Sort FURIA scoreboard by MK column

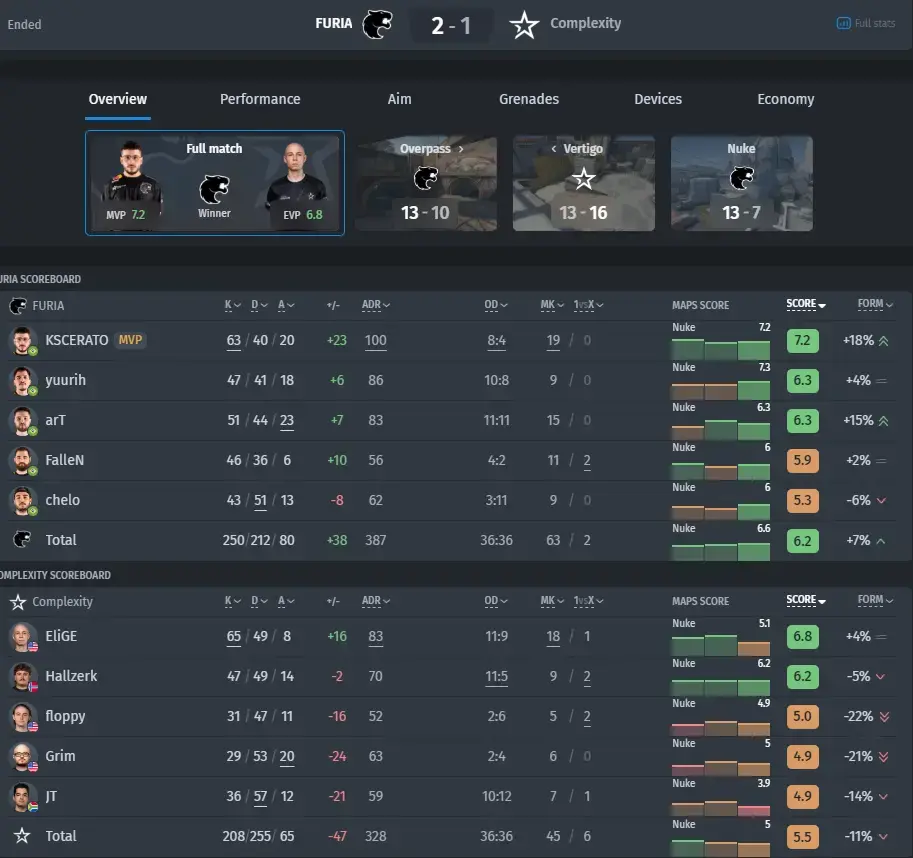click(552, 305)
